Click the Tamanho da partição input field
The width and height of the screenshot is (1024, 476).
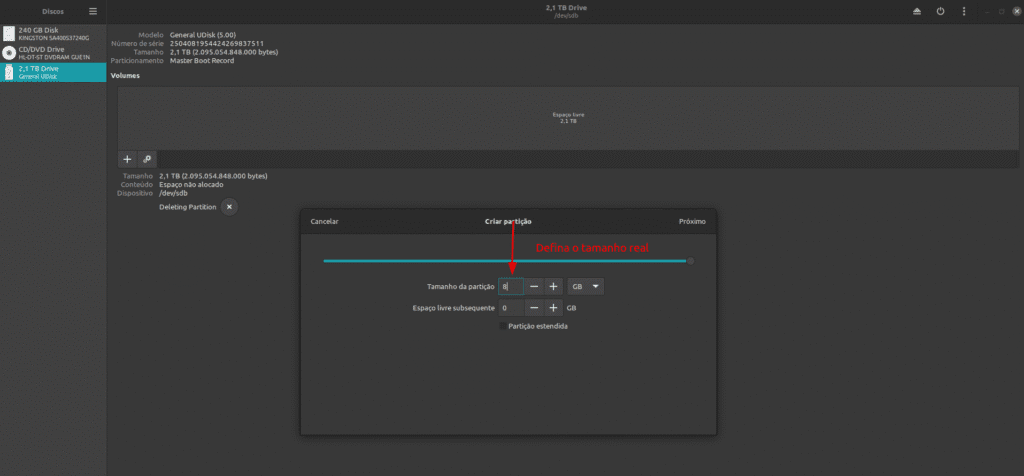coord(511,287)
